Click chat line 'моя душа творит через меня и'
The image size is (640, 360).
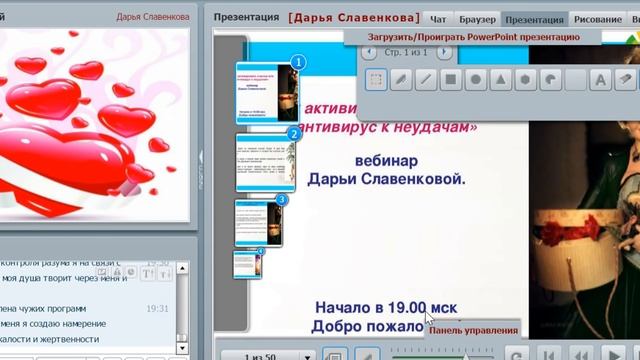[x=64, y=278]
